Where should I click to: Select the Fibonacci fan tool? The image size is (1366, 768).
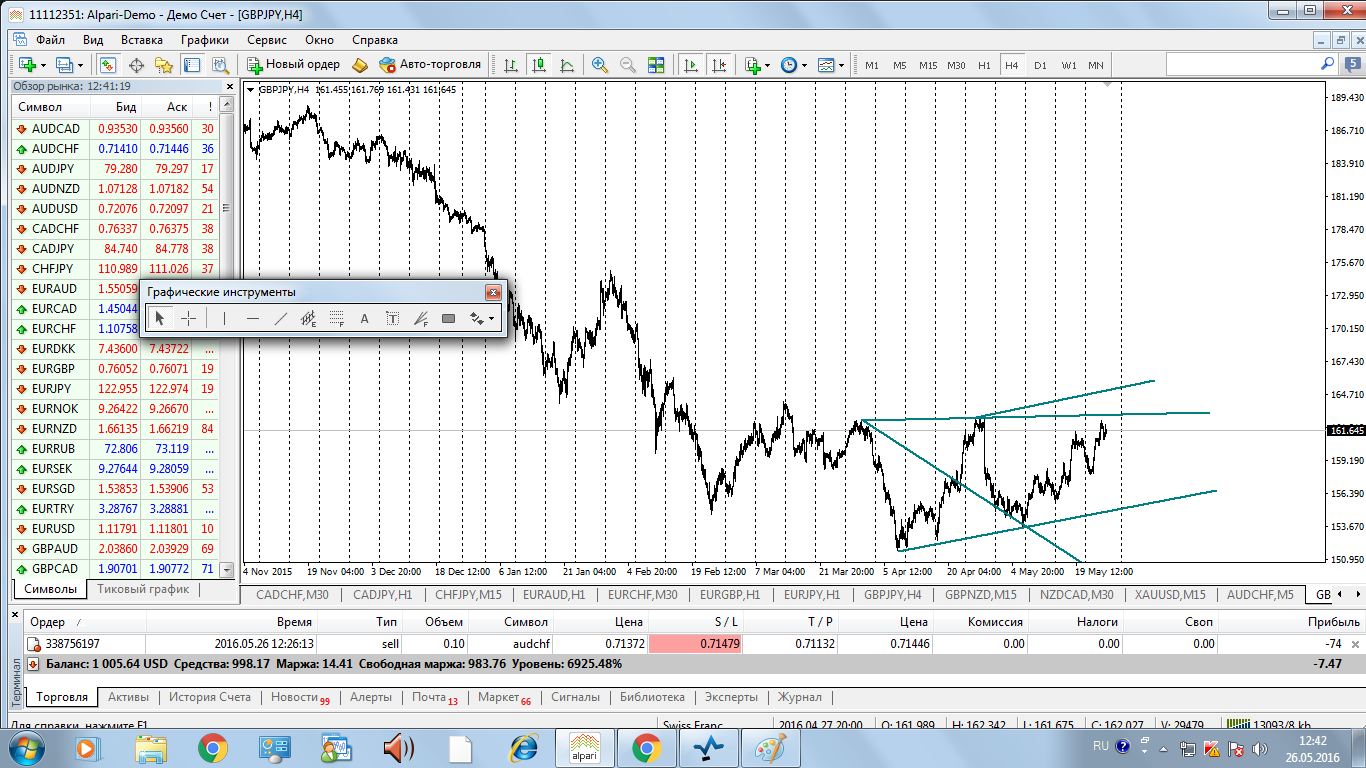click(x=421, y=319)
